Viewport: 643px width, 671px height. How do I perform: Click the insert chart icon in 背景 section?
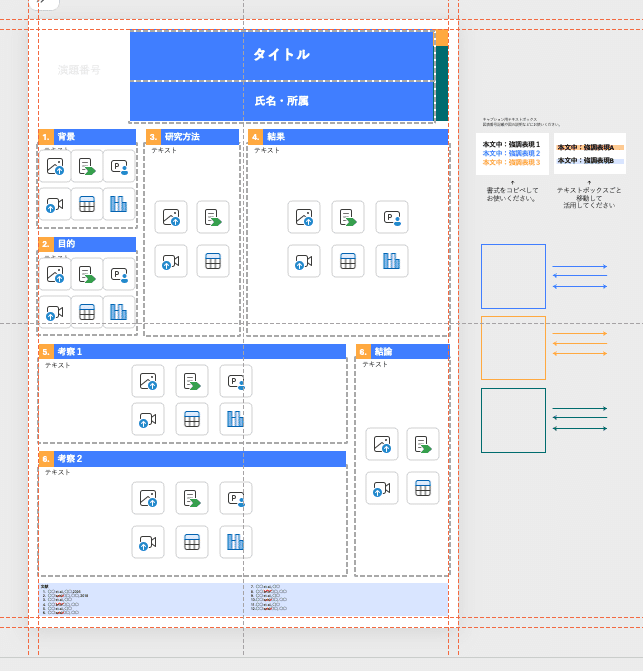[119, 204]
